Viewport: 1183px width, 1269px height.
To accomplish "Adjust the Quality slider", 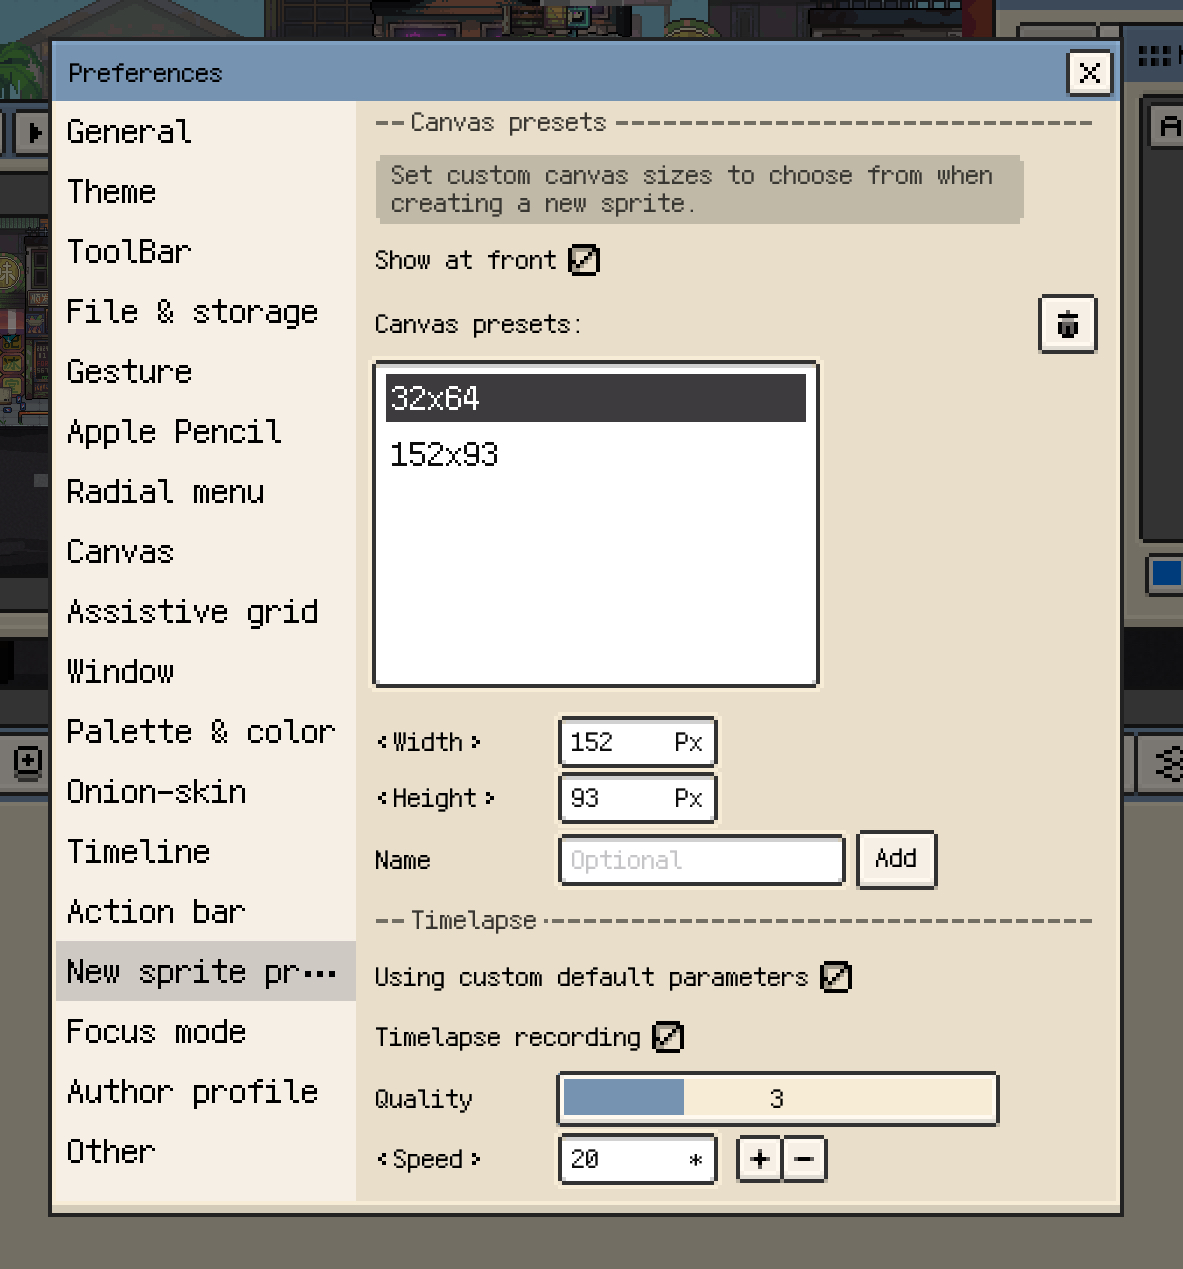I will click(777, 1099).
